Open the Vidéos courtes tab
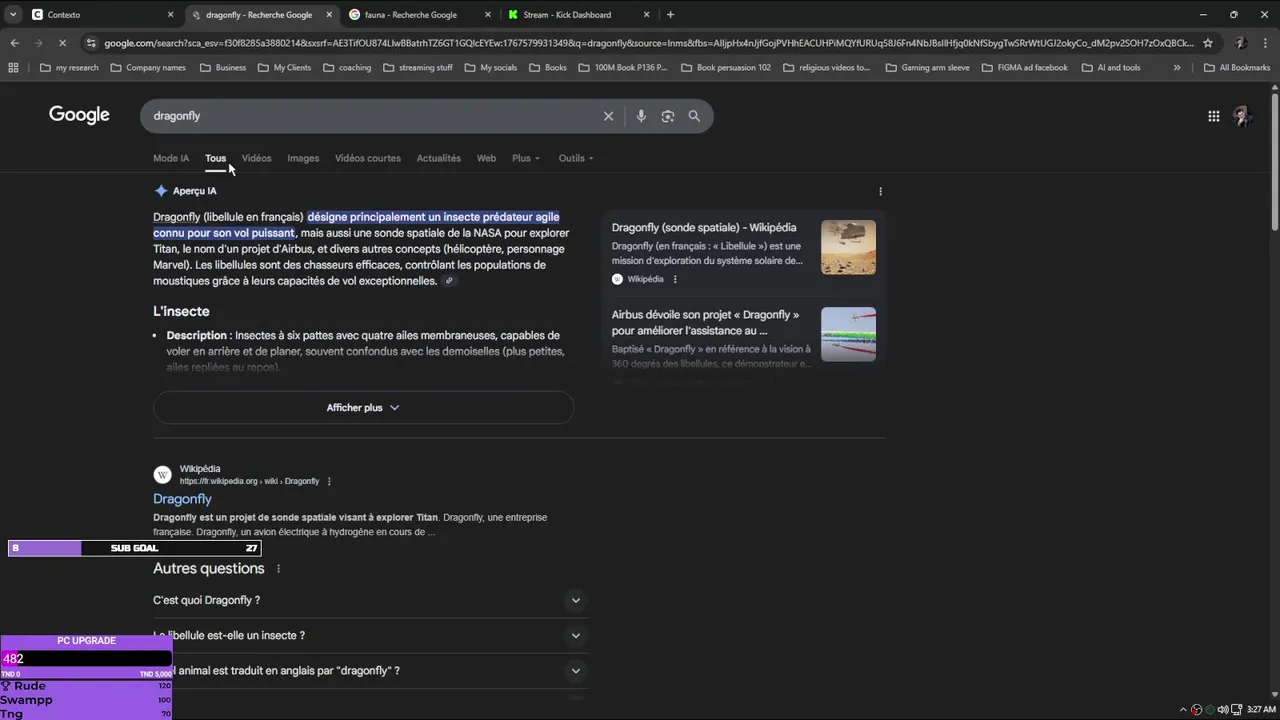The width and height of the screenshot is (1280, 720). click(368, 158)
